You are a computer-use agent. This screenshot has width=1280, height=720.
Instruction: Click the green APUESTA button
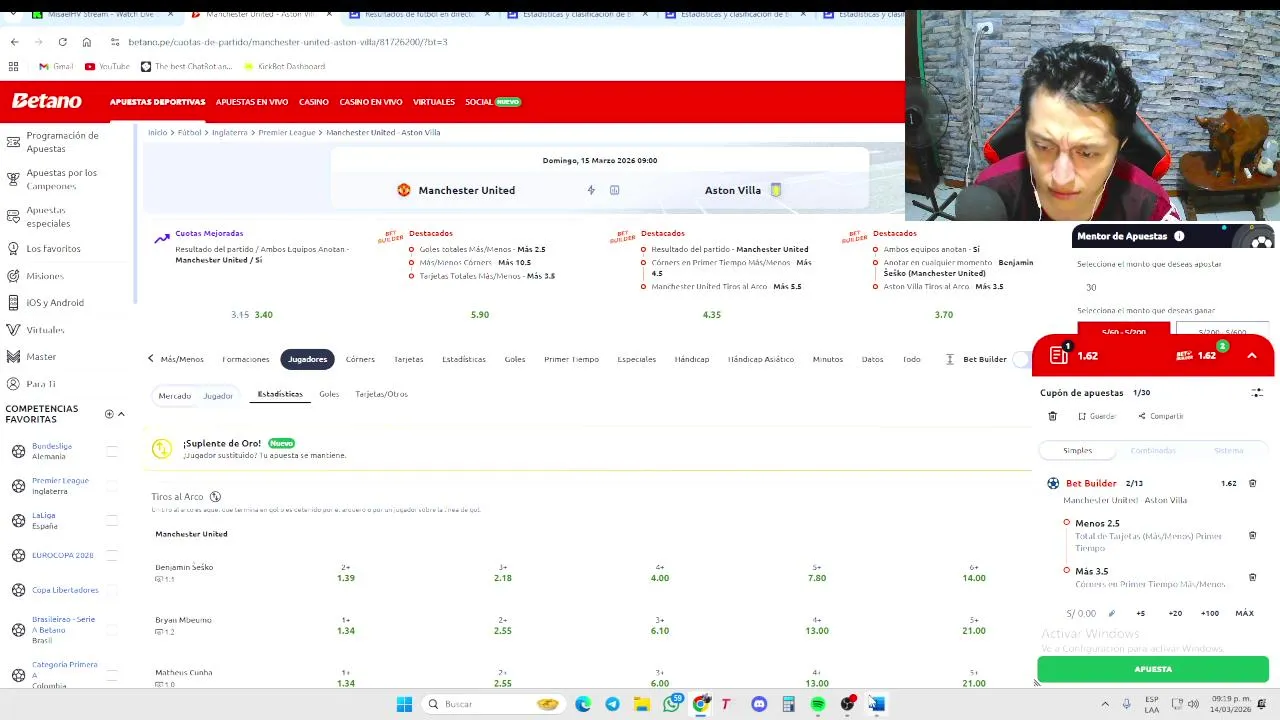[x=1153, y=669]
